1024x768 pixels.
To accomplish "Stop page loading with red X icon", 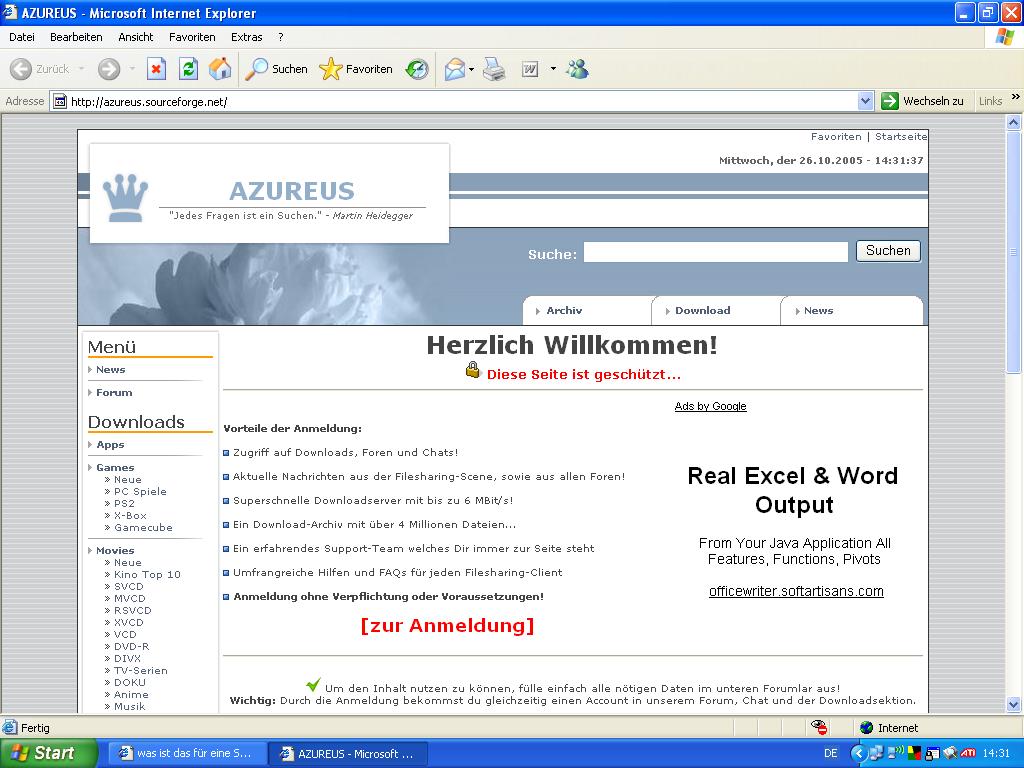I will point(156,69).
